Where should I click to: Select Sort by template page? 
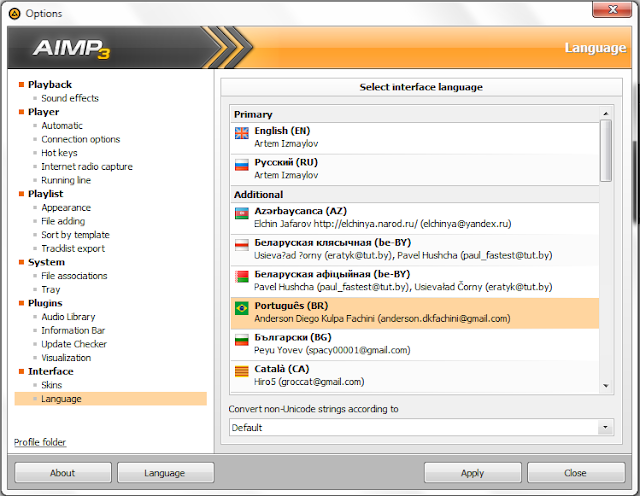[76, 235]
